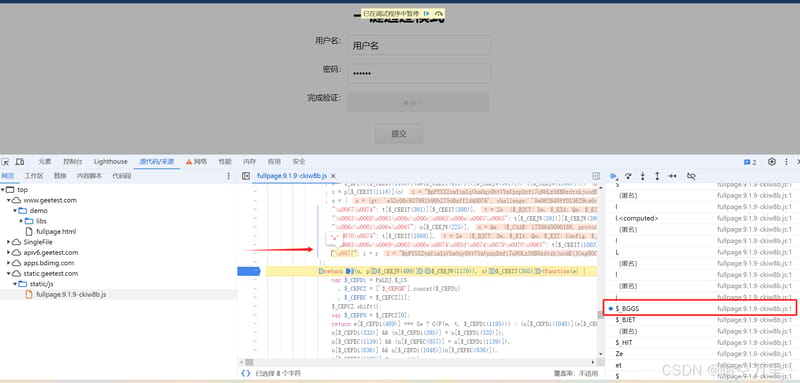Open the 网络 panel tab
Viewport: 800px width, 383px height.
tap(196, 162)
